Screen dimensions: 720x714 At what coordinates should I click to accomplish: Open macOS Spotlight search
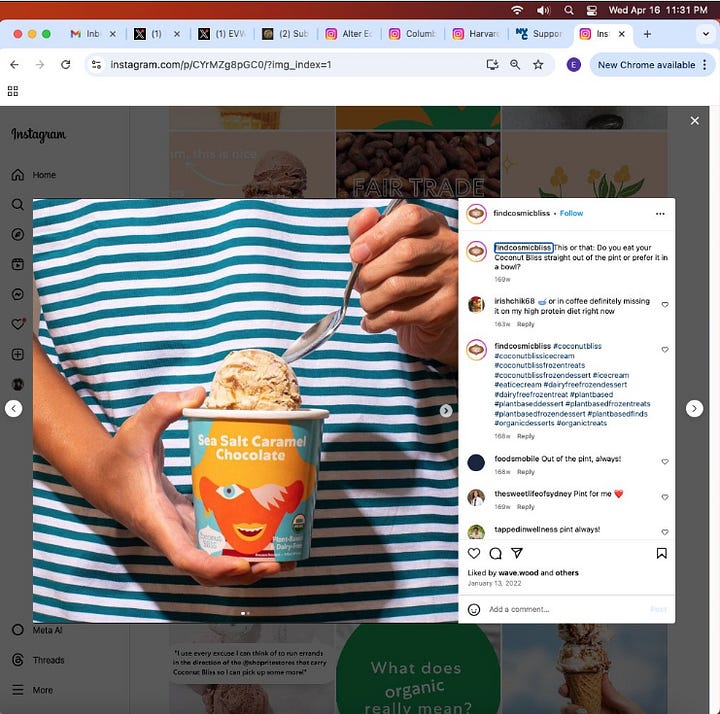click(x=568, y=10)
